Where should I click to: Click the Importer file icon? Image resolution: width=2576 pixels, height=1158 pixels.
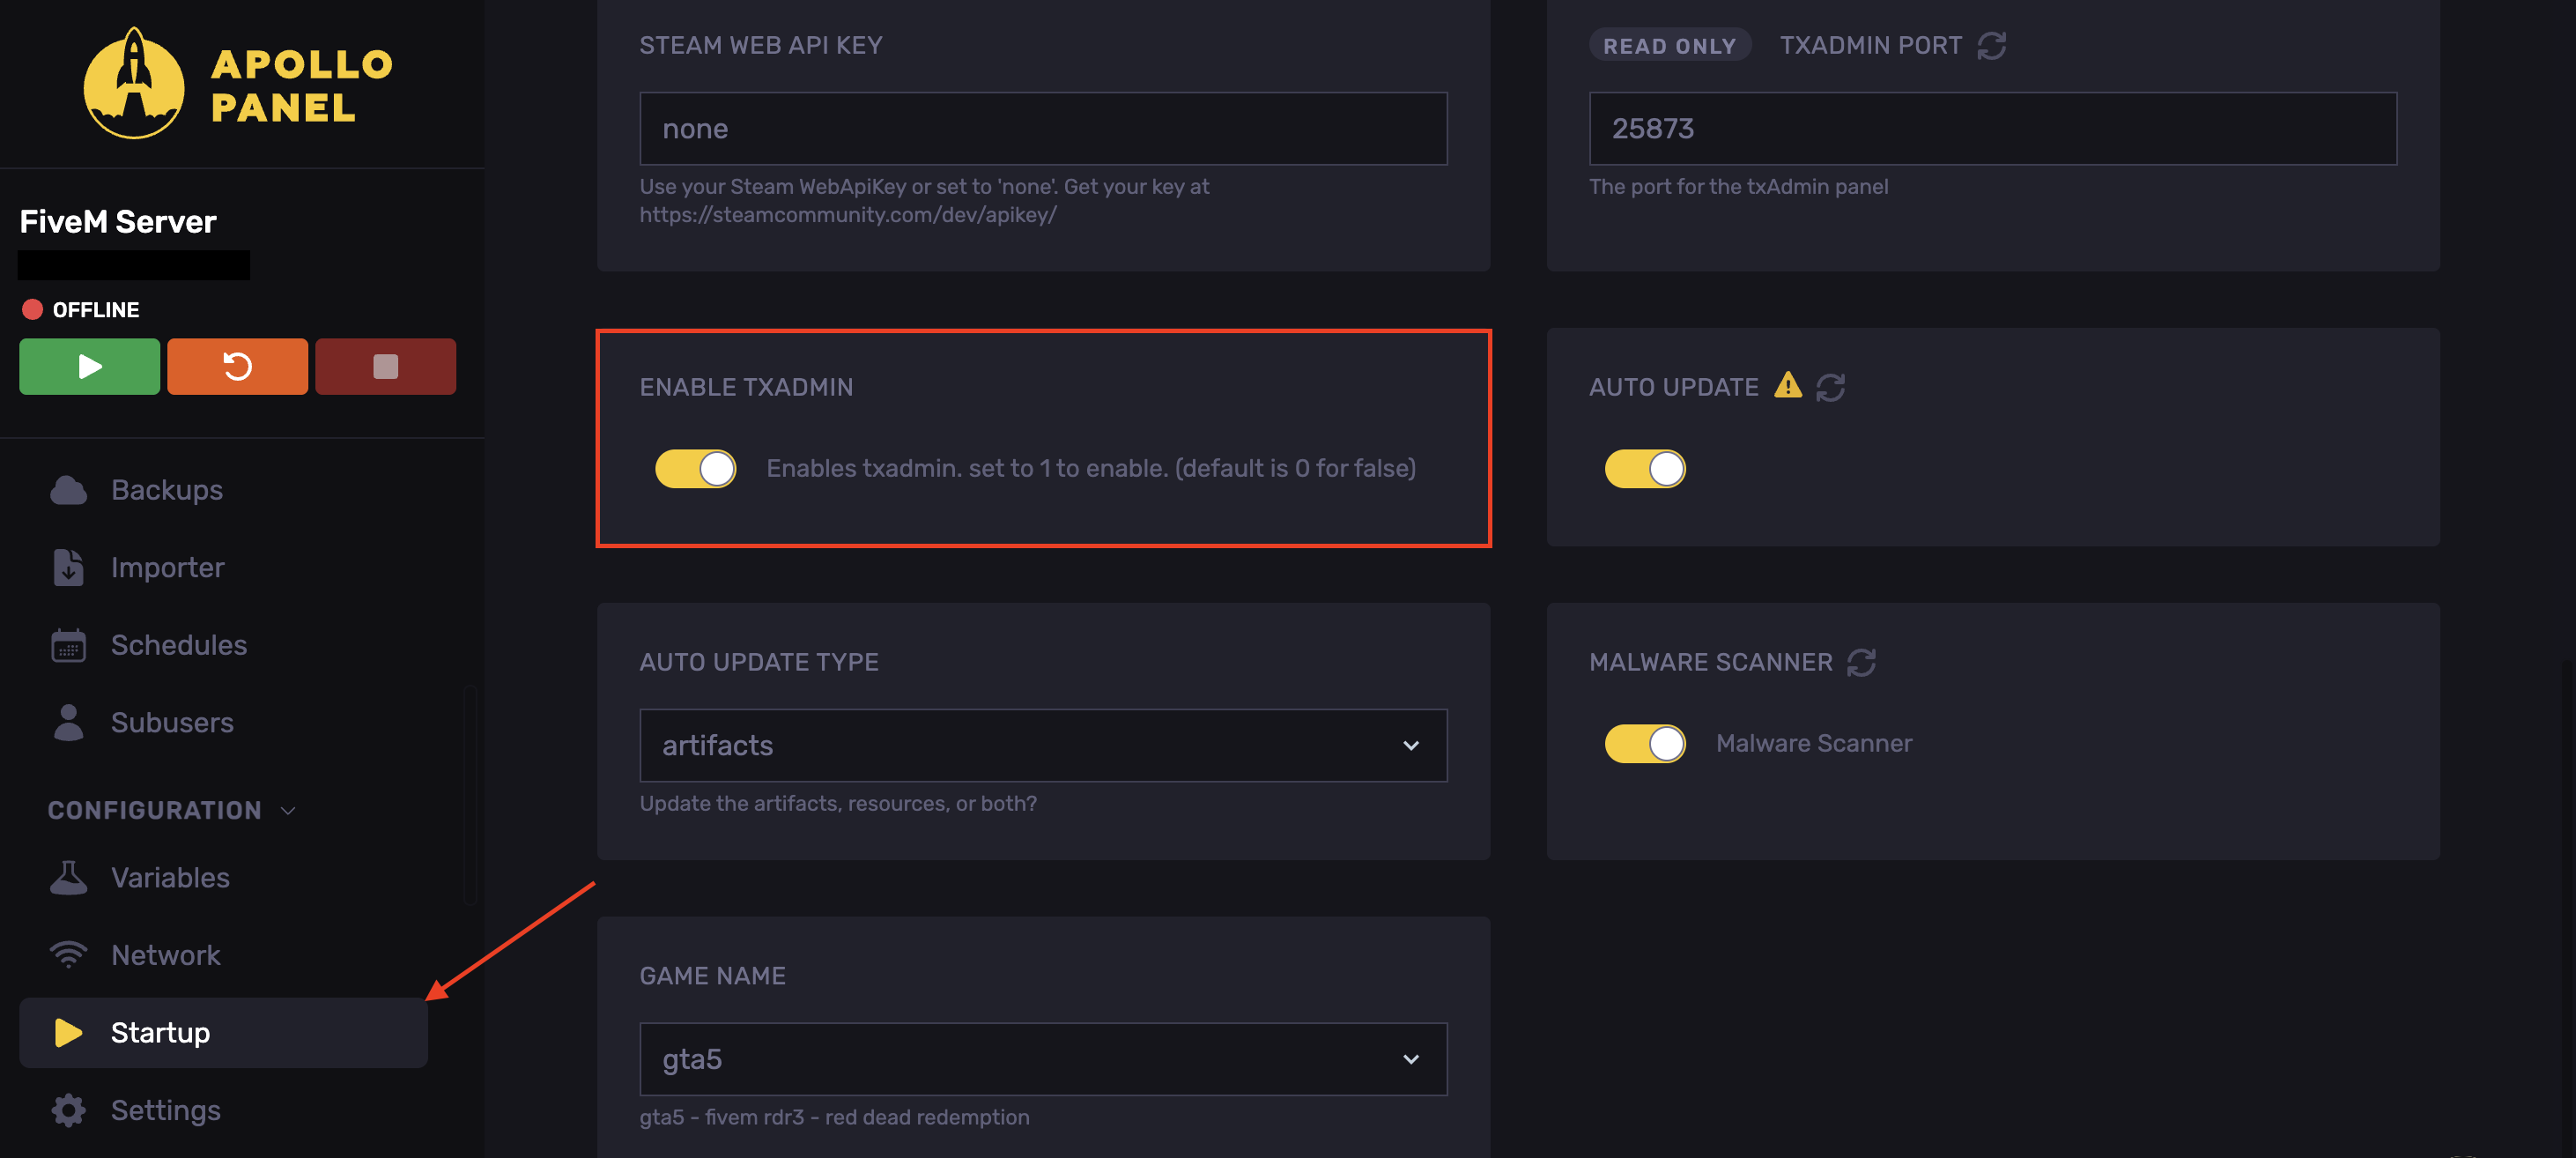click(68, 567)
